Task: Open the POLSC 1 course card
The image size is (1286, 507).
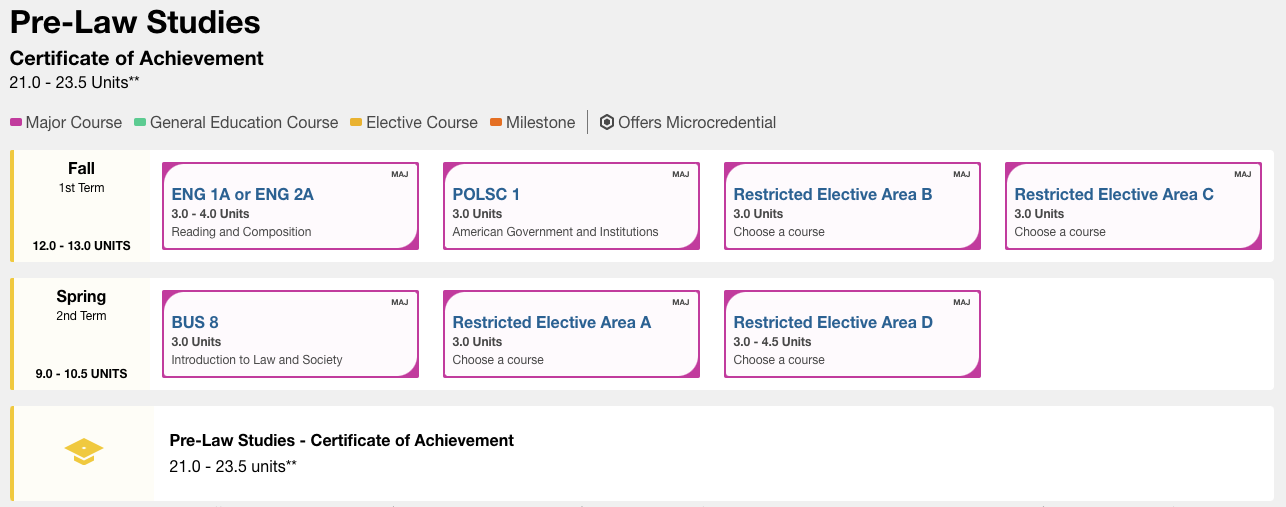Action: coord(486,195)
